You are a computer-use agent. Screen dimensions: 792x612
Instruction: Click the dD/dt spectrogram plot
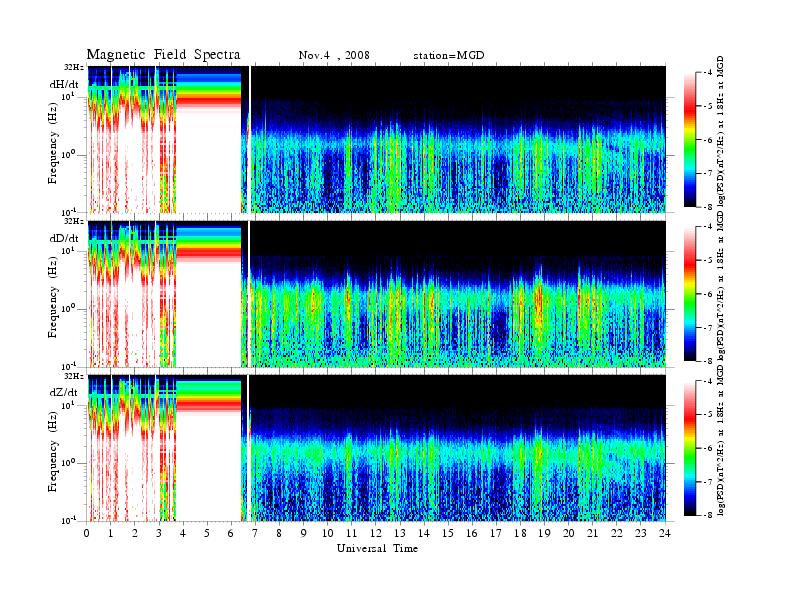[x=376, y=293]
